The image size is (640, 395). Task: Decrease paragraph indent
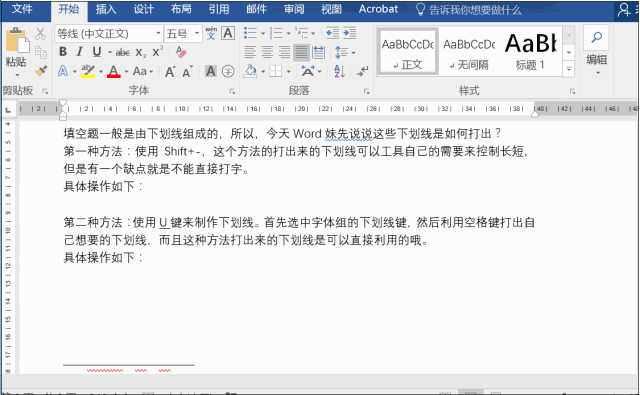[333, 33]
